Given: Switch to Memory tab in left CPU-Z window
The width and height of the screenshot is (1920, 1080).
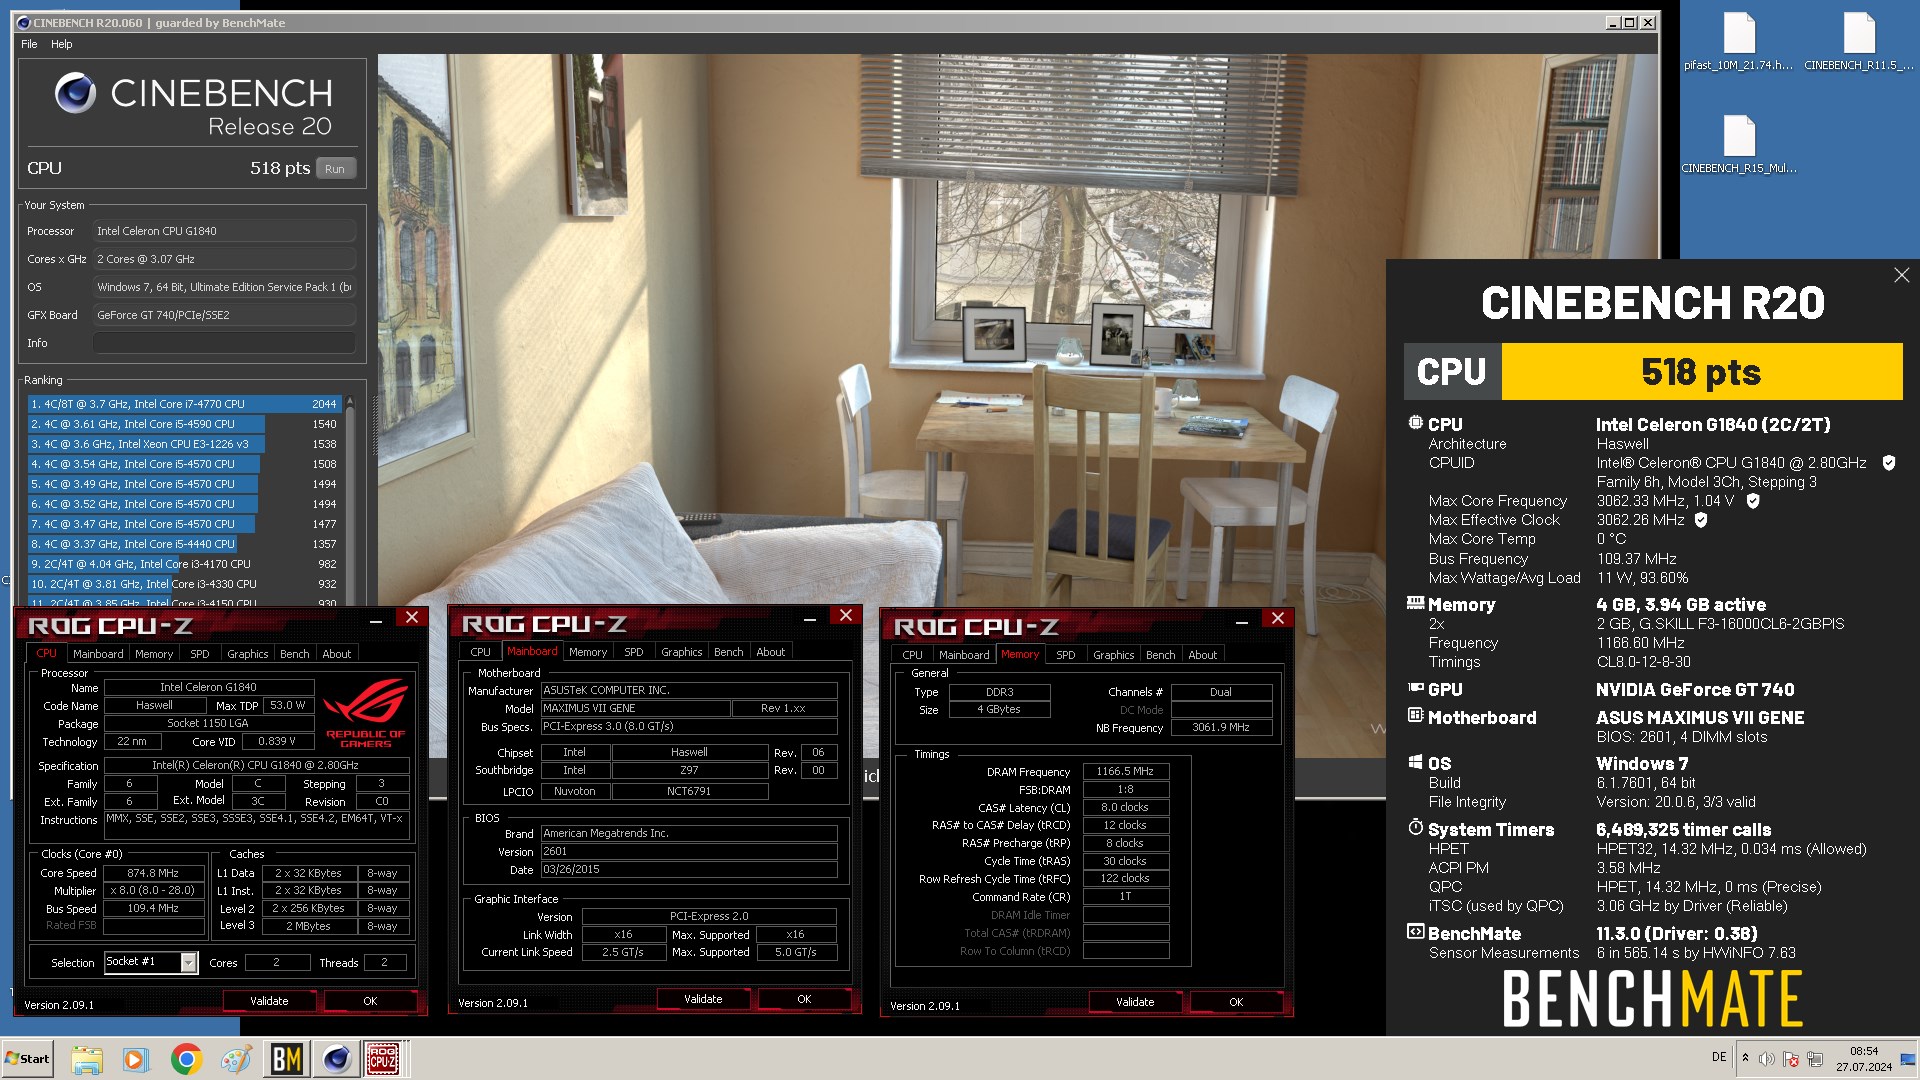Looking at the screenshot, I should pyautogui.click(x=154, y=654).
